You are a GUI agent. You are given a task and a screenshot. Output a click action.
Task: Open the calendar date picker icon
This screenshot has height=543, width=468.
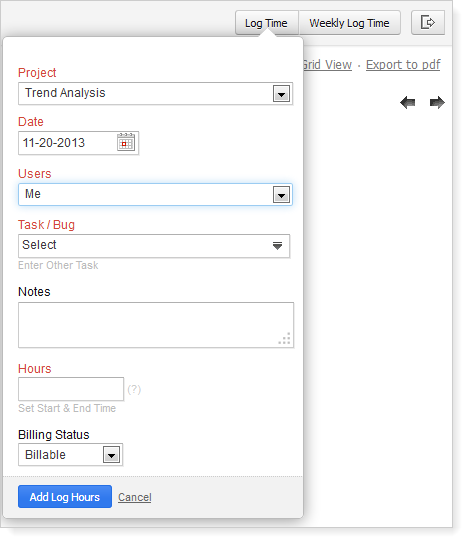126,142
